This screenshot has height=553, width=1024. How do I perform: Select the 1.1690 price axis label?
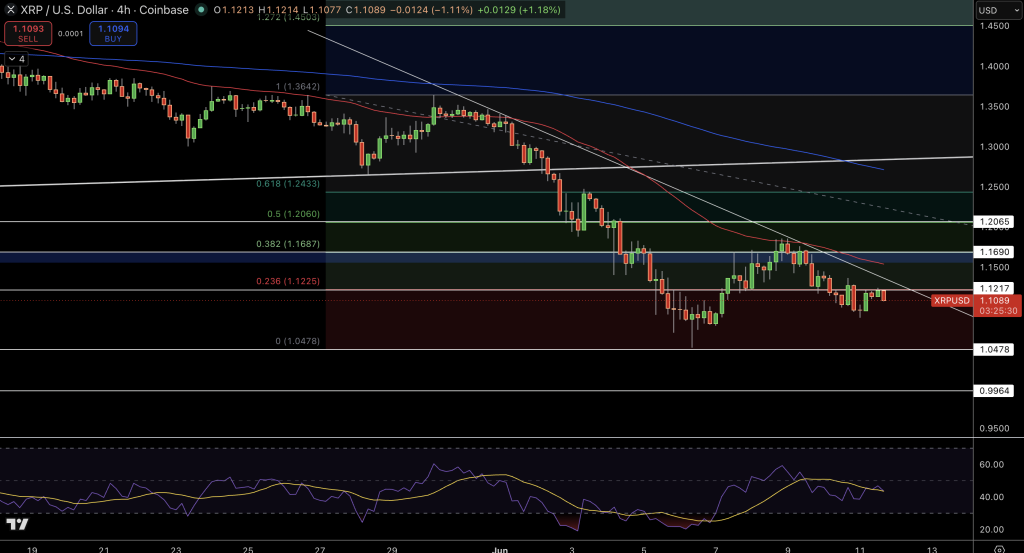click(x=994, y=252)
